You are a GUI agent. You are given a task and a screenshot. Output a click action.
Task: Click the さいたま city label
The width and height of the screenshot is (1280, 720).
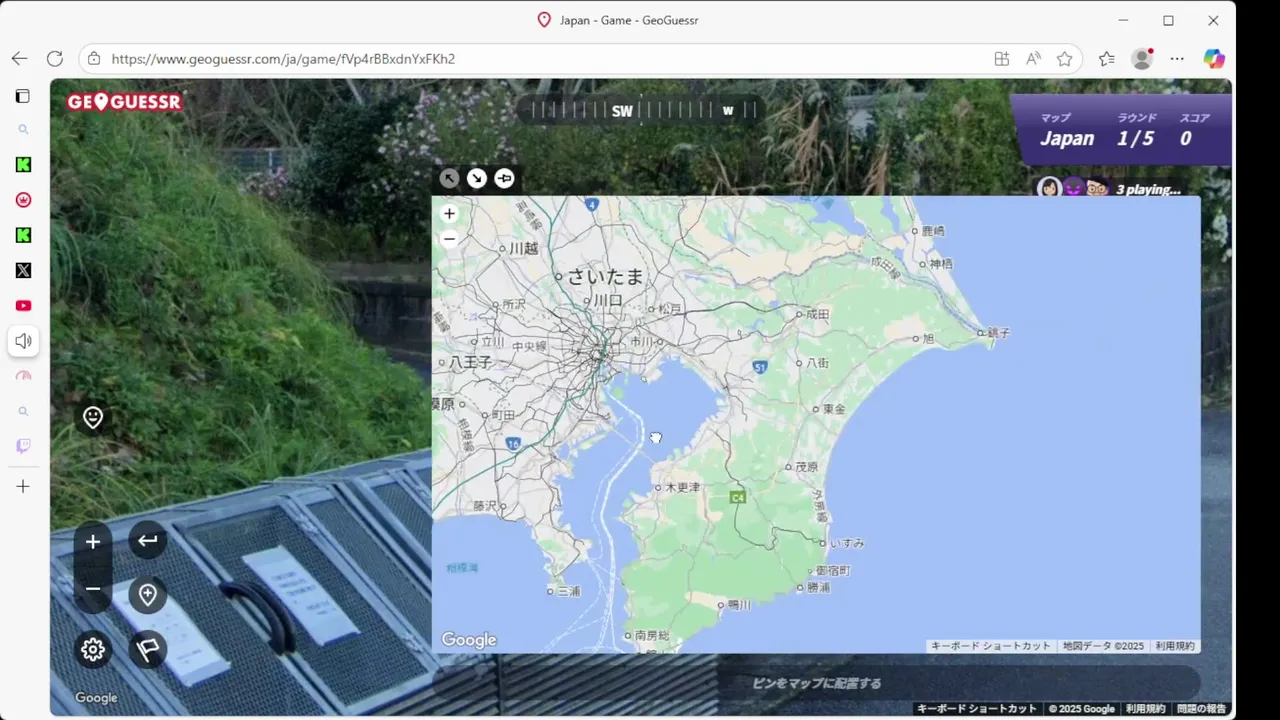[606, 277]
